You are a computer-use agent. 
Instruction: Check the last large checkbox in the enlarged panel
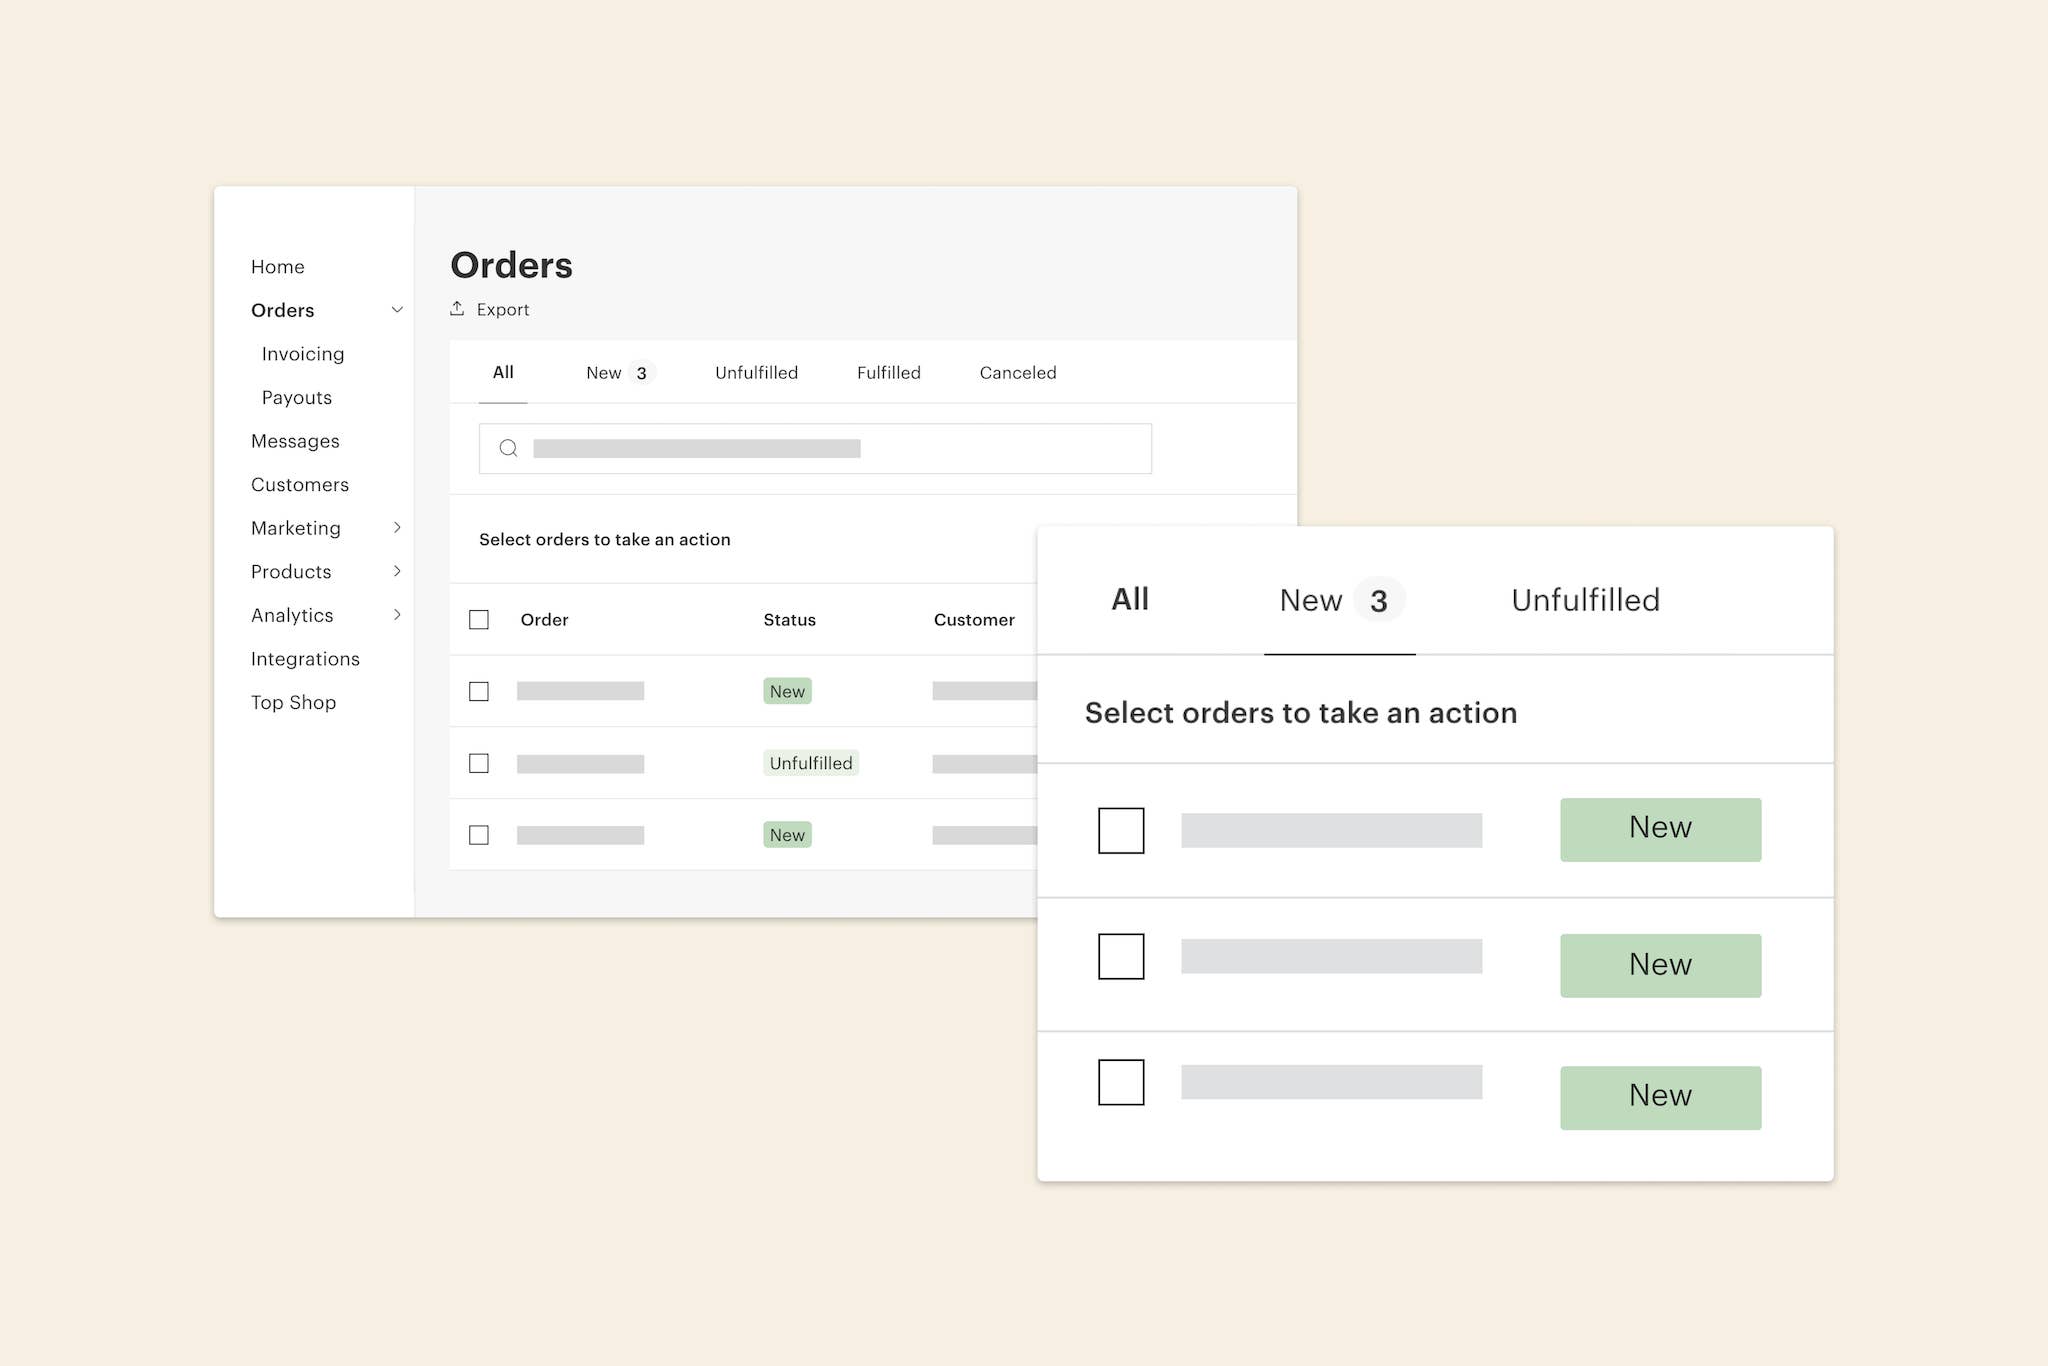1121,1083
